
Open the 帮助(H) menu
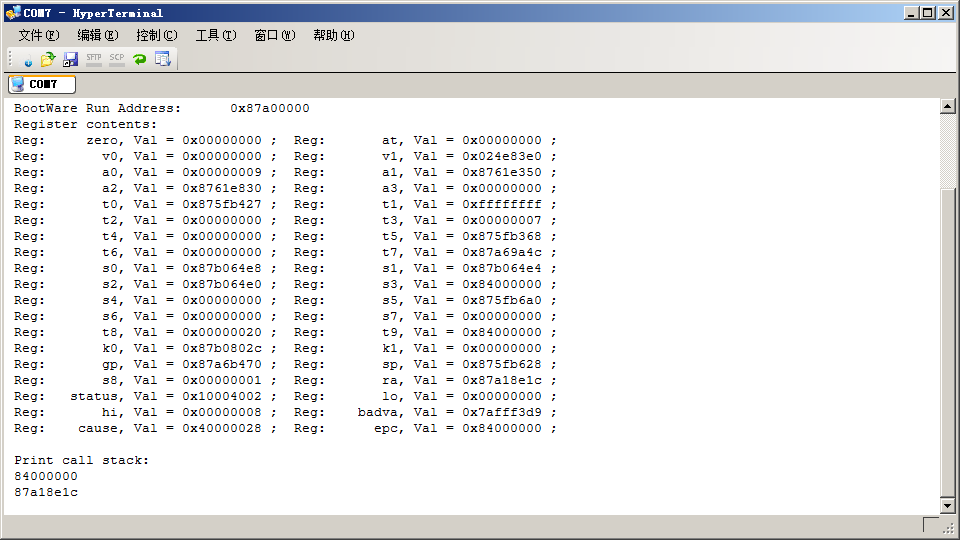pos(334,36)
